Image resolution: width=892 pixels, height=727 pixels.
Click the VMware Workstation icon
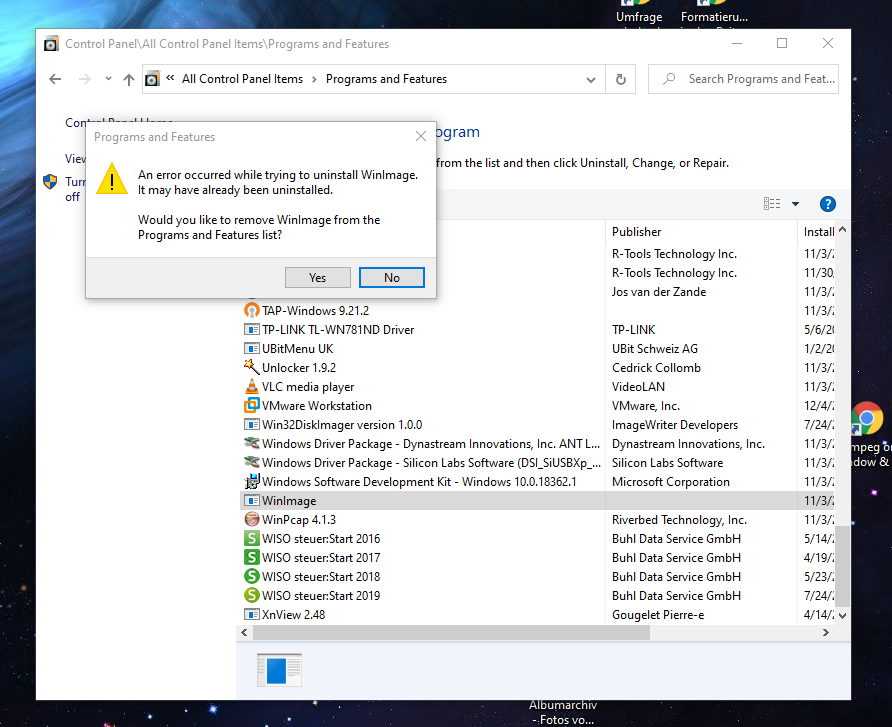[x=251, y=406]
